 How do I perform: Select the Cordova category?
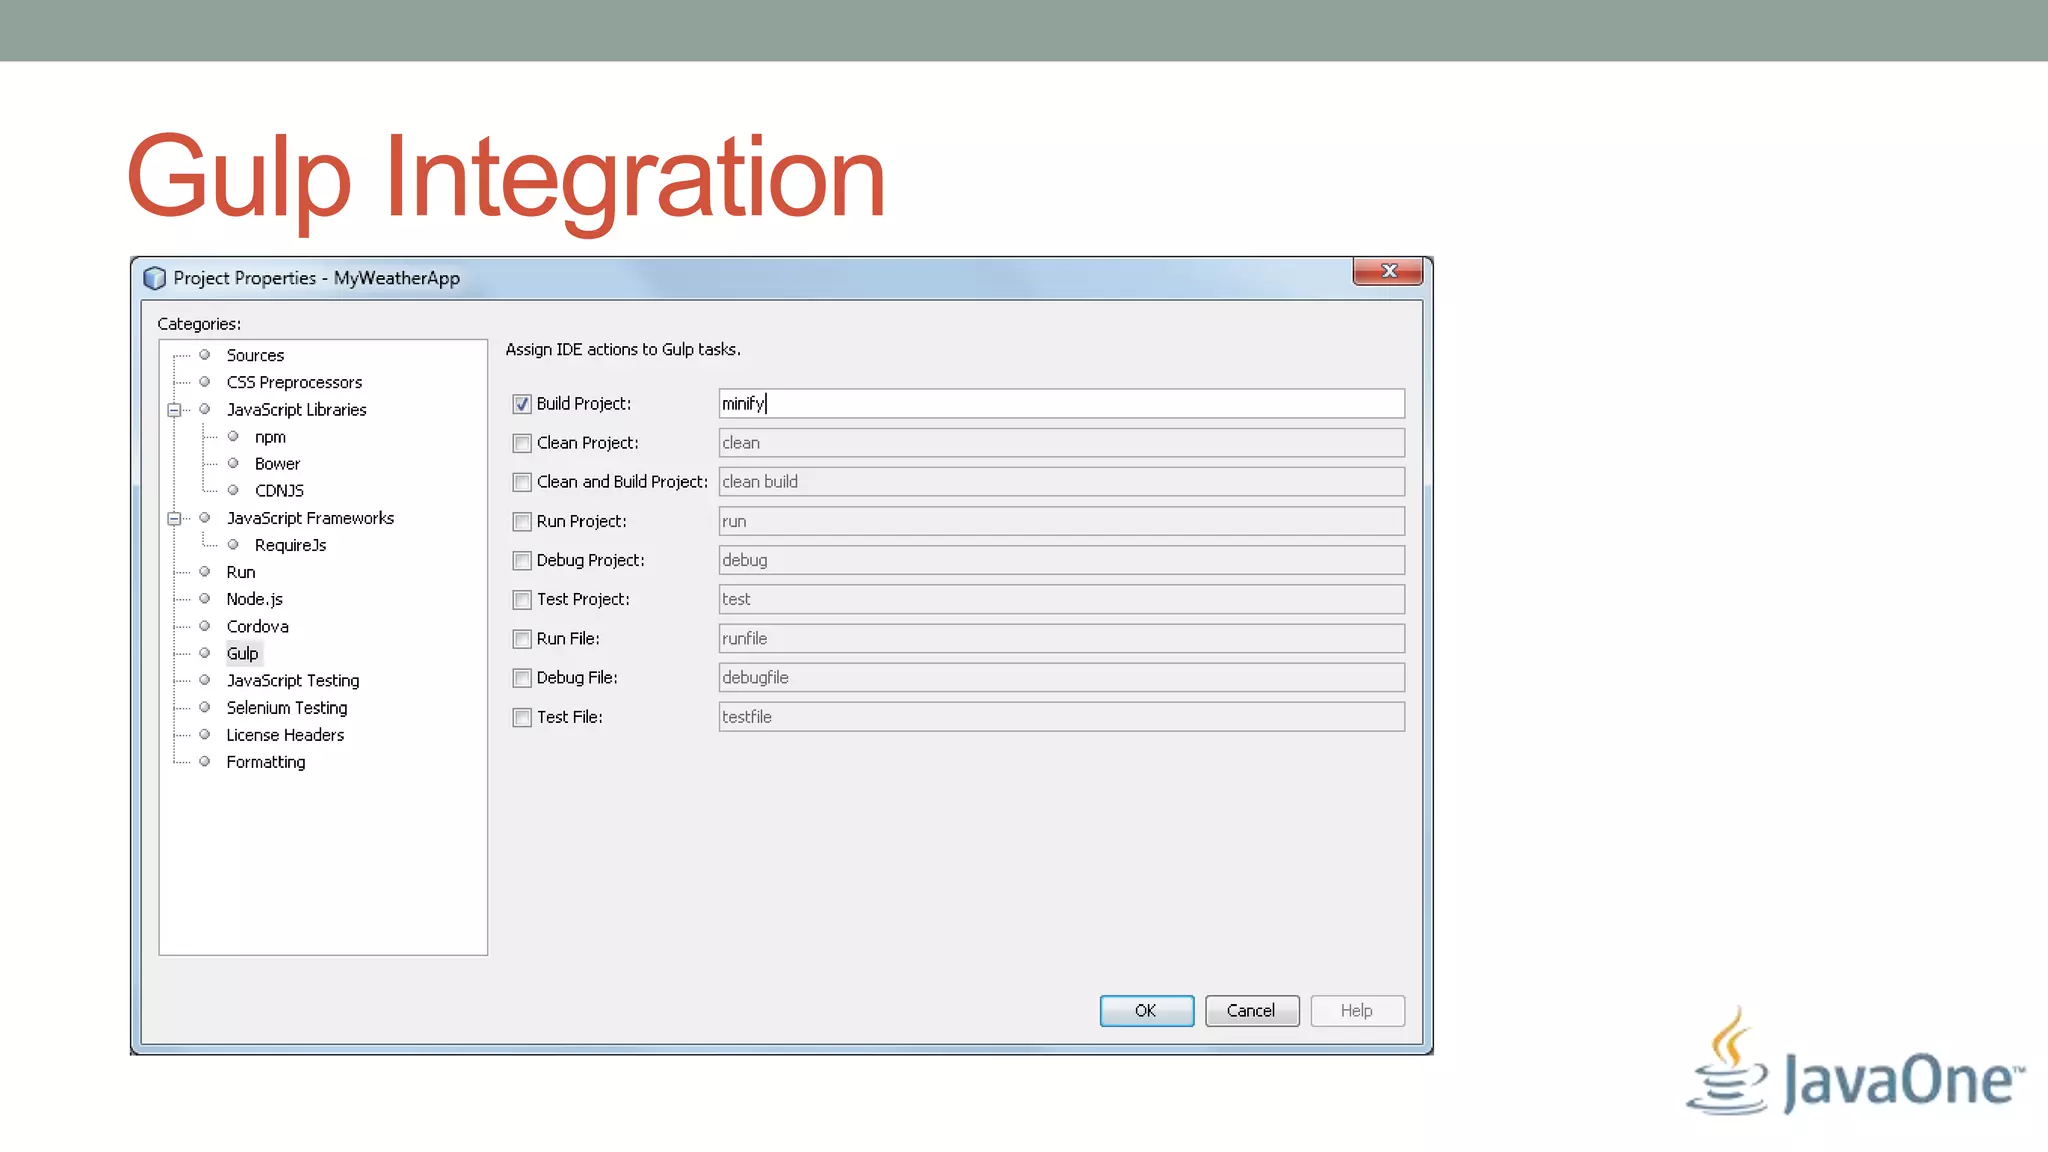click(257, 626)
